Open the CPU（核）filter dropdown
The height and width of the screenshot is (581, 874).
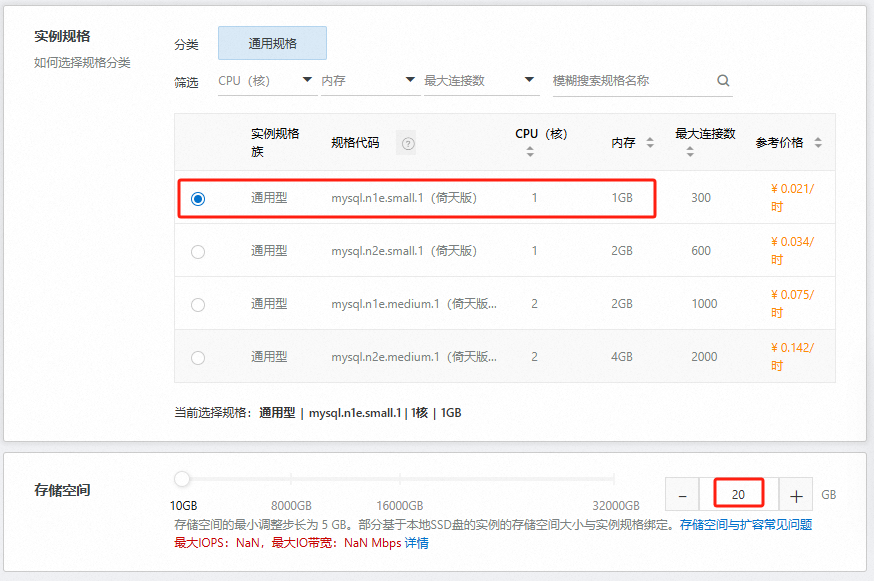267,81
